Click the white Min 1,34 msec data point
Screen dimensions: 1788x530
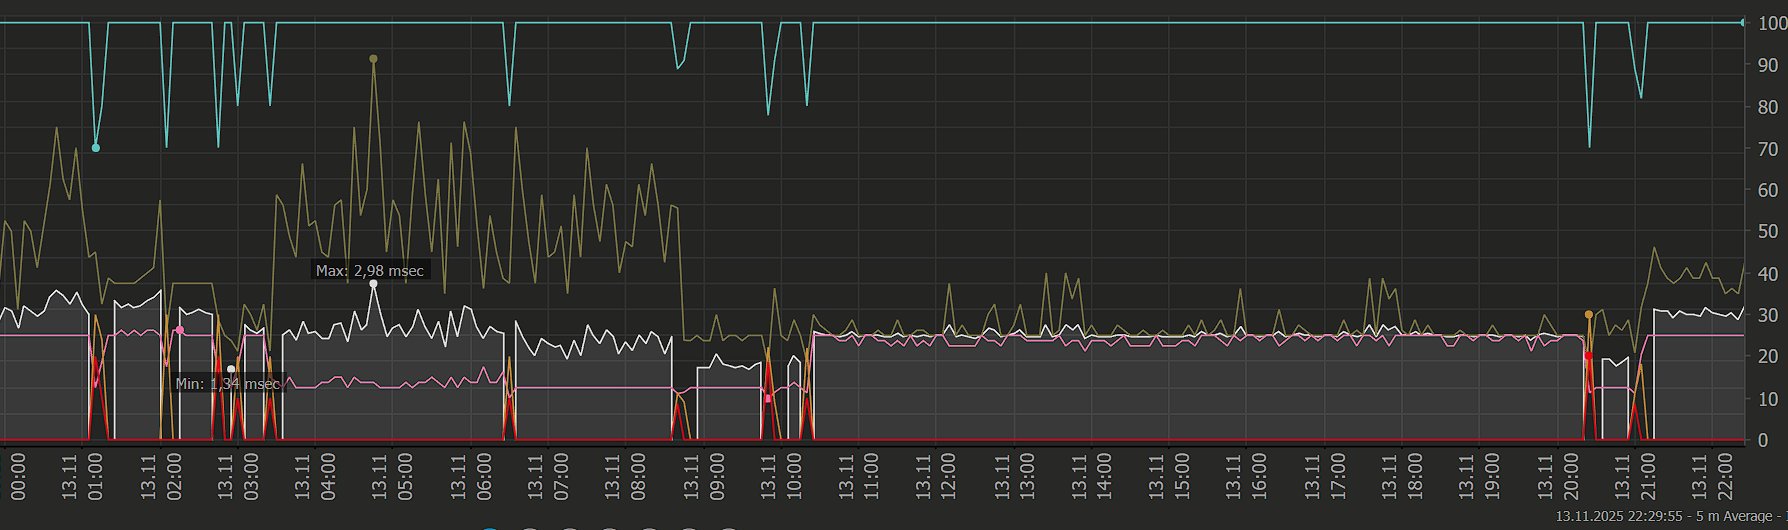click(x=231, y=369)
